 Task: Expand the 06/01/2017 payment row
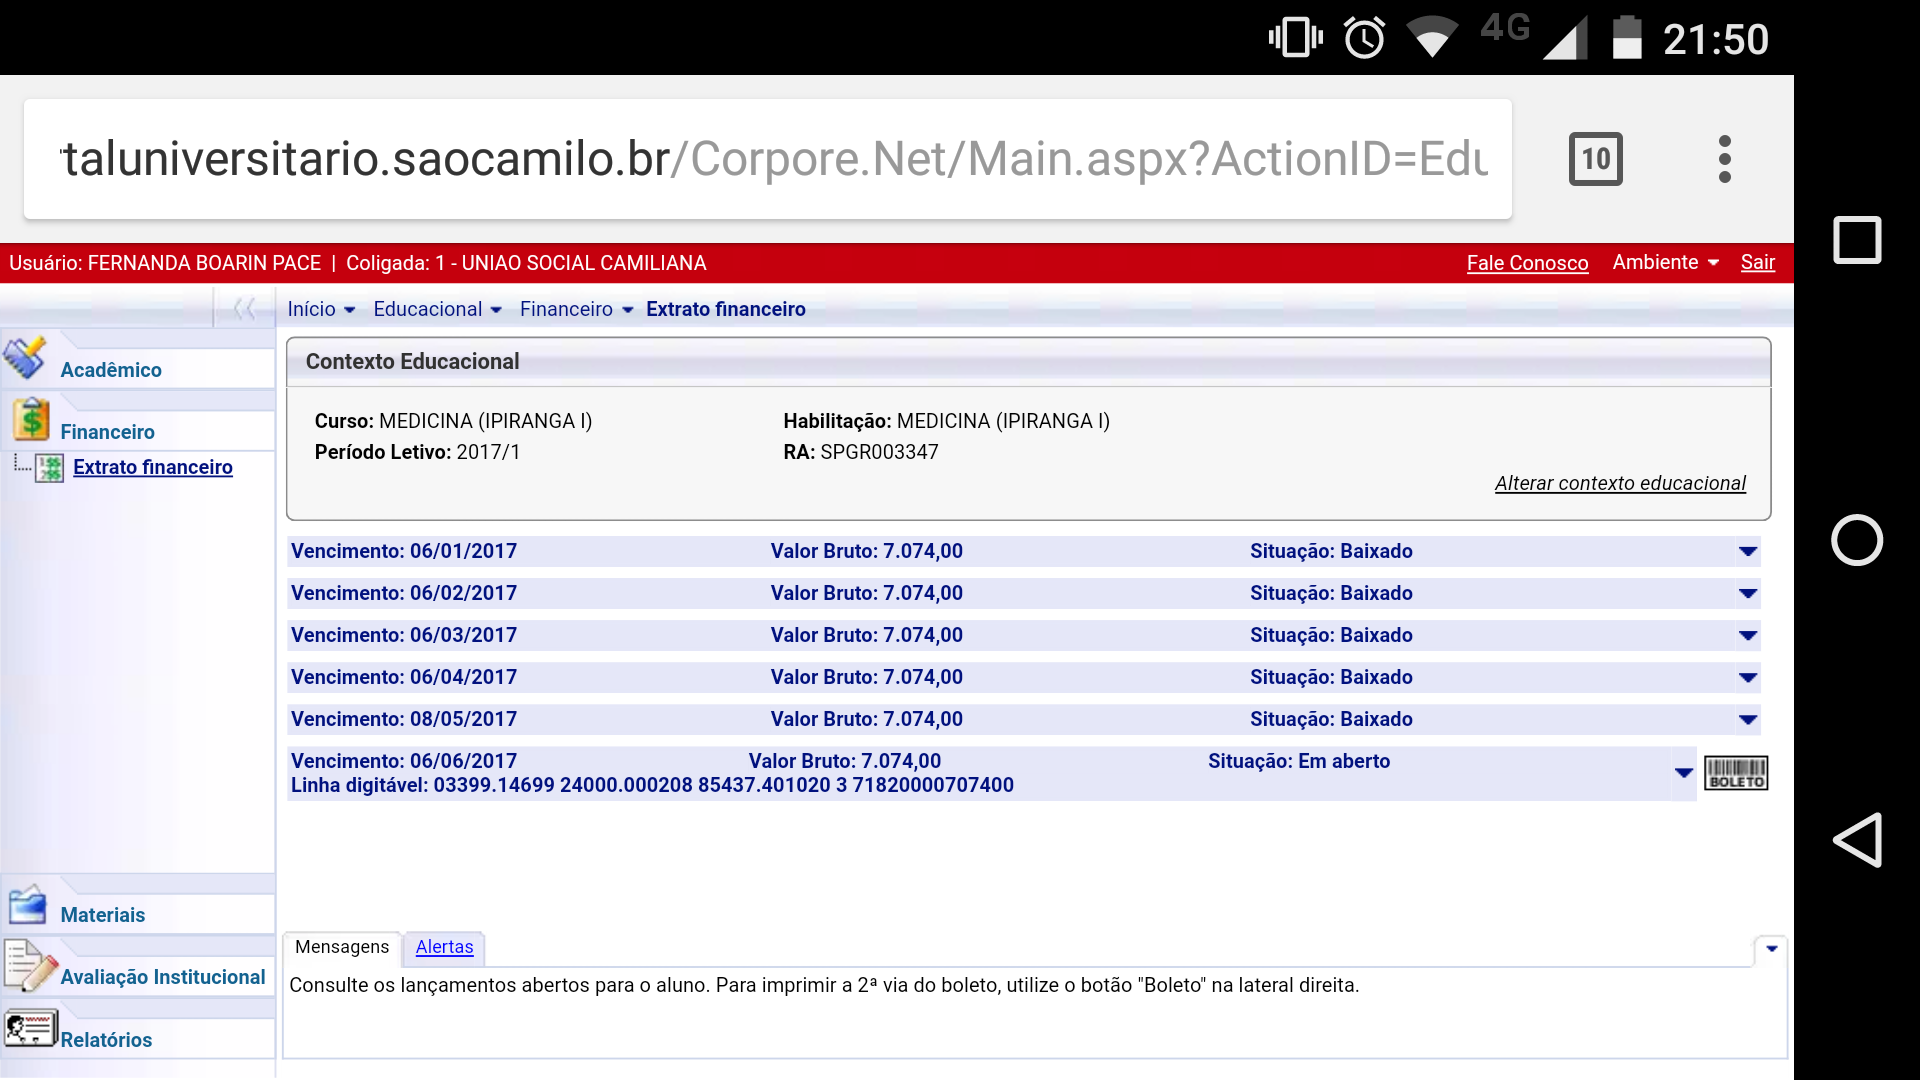coord(1747,552)
